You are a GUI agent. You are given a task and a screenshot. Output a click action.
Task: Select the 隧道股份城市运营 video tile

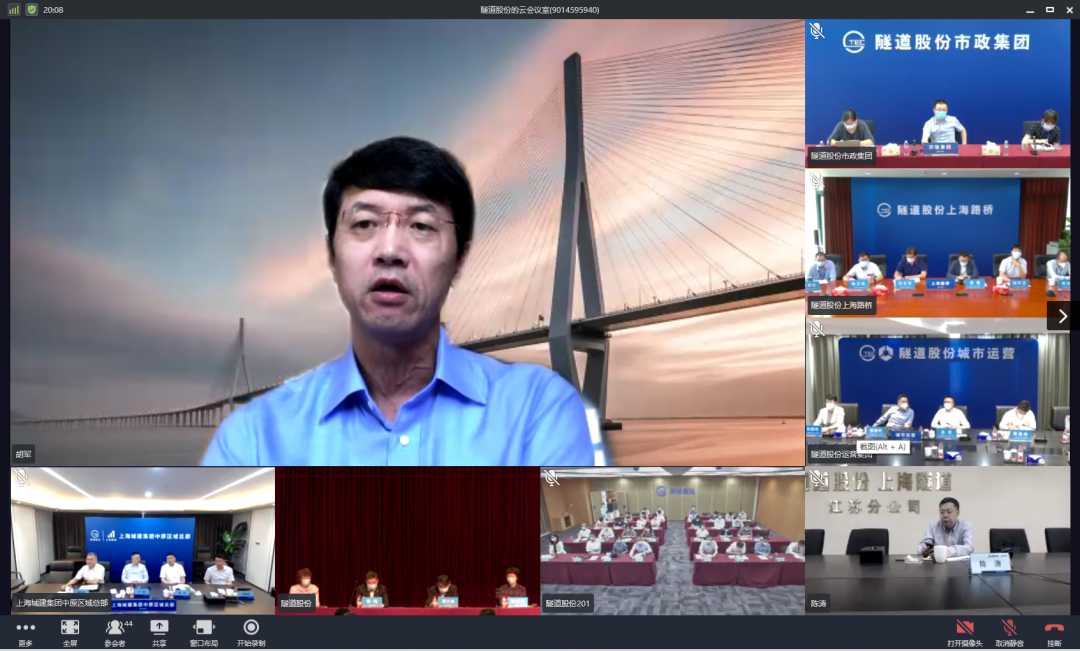click(937, 390)
